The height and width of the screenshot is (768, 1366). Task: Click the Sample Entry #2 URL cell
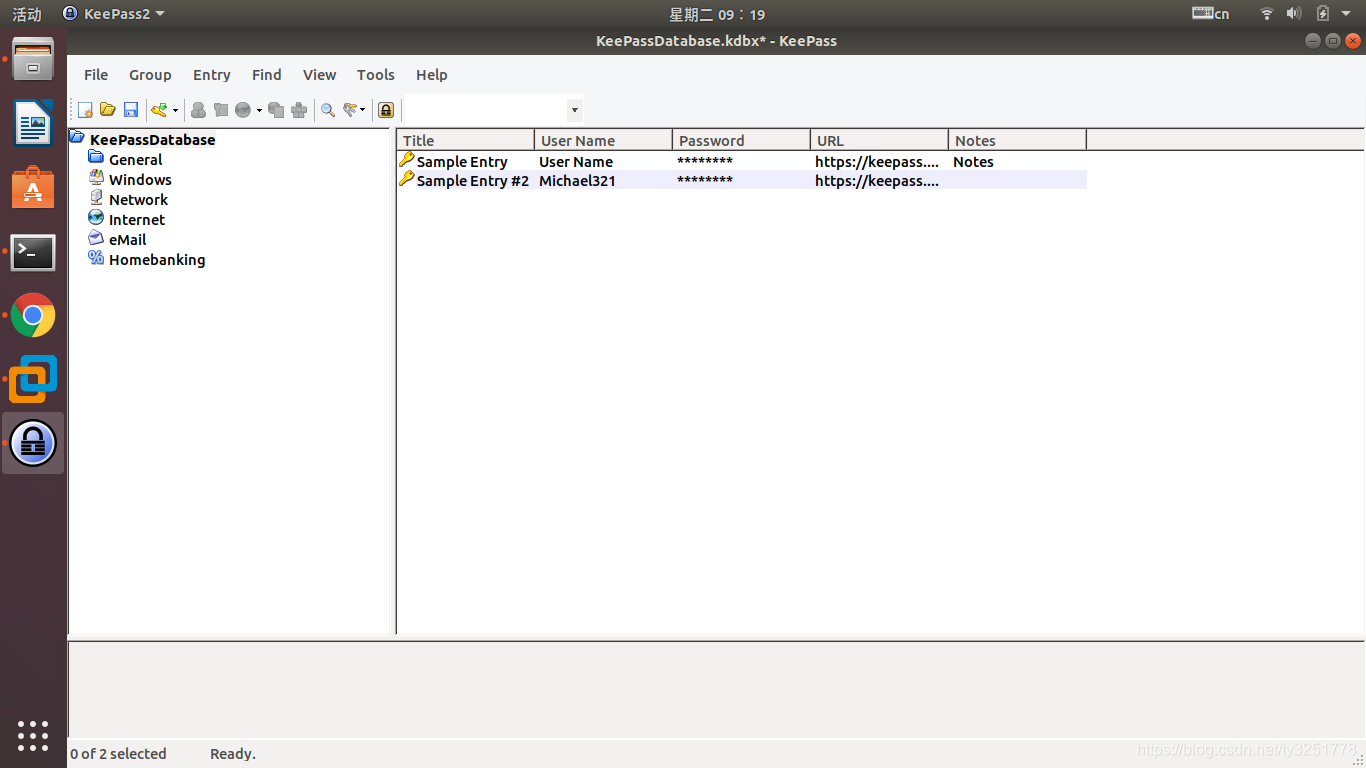coord(877,181)
